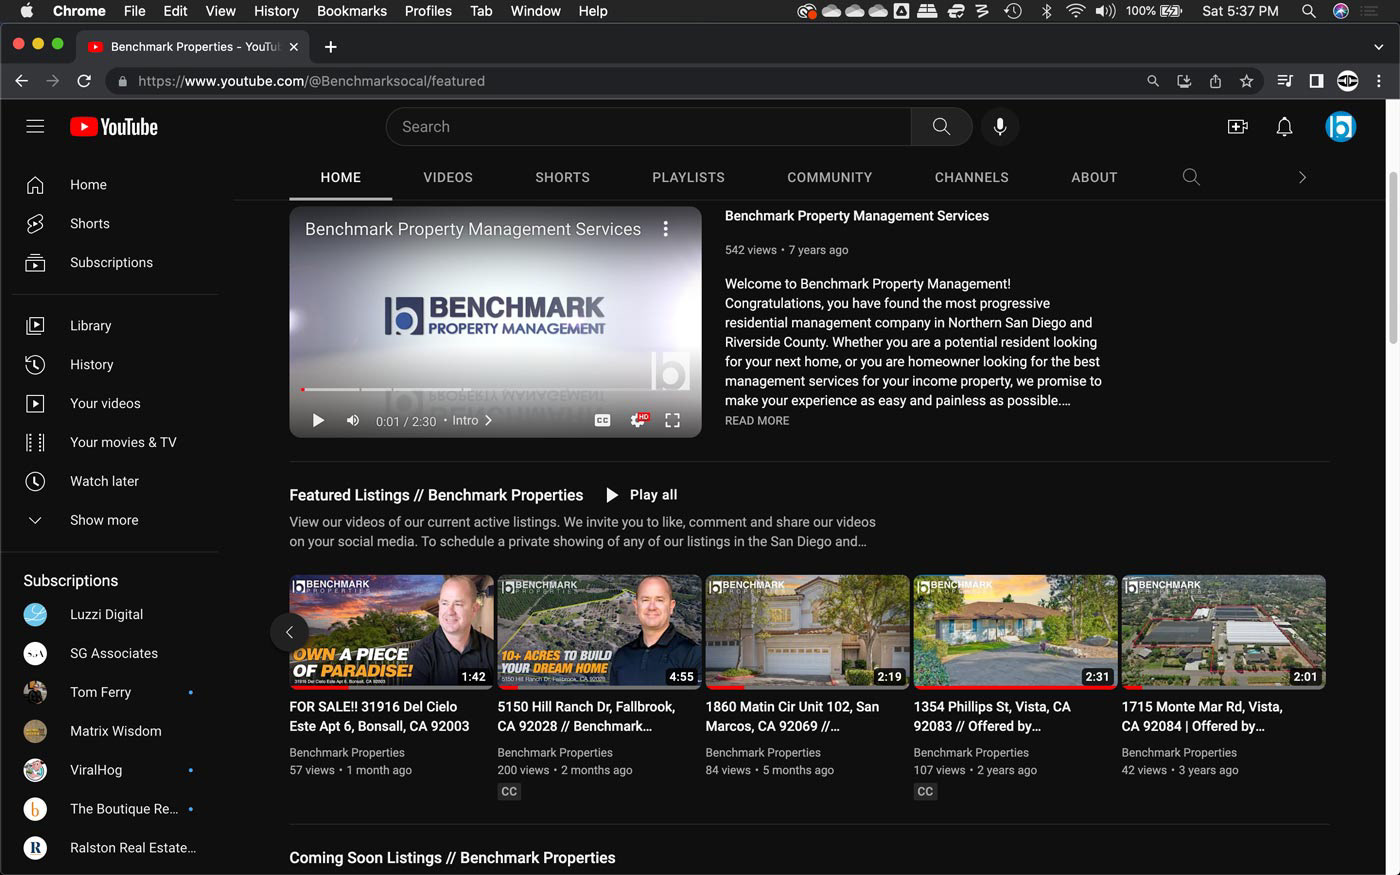Show more channel tabs with right arrow

[1302, 177]
